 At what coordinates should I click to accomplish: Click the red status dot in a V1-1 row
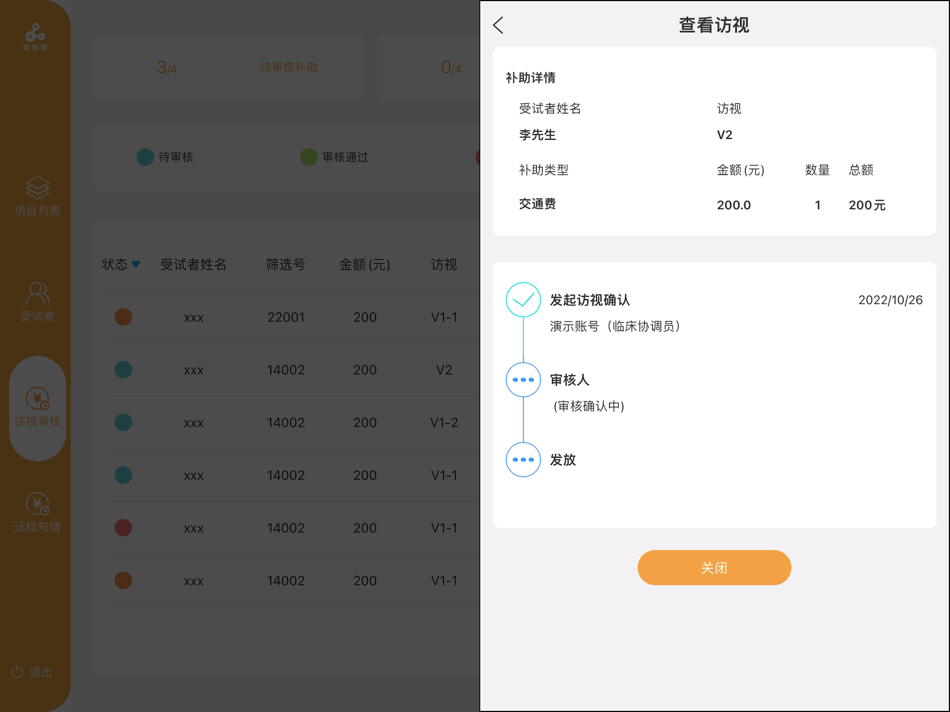click(x=122, y=528)
